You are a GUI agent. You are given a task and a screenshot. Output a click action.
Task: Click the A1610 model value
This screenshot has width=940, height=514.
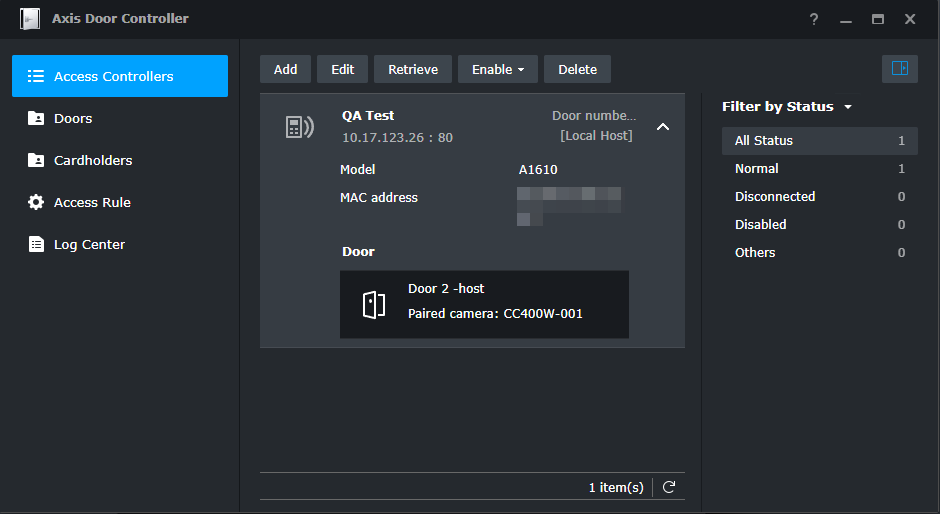point(538,170)
